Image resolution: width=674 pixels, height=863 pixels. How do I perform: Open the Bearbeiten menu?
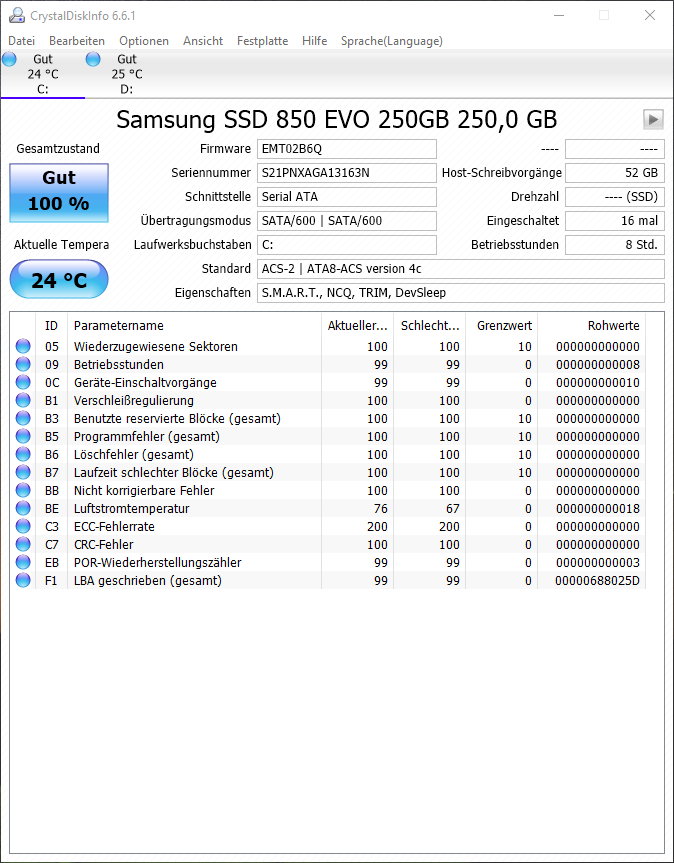point(77,41)
